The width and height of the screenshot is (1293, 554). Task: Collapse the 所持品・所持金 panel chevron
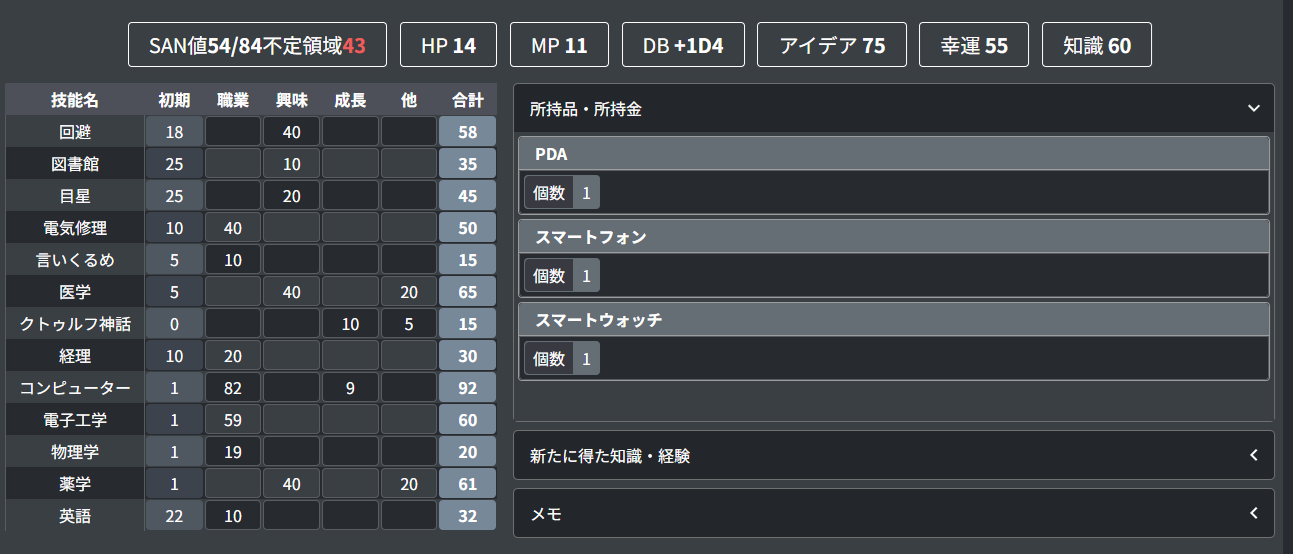tap(1253, 108)
